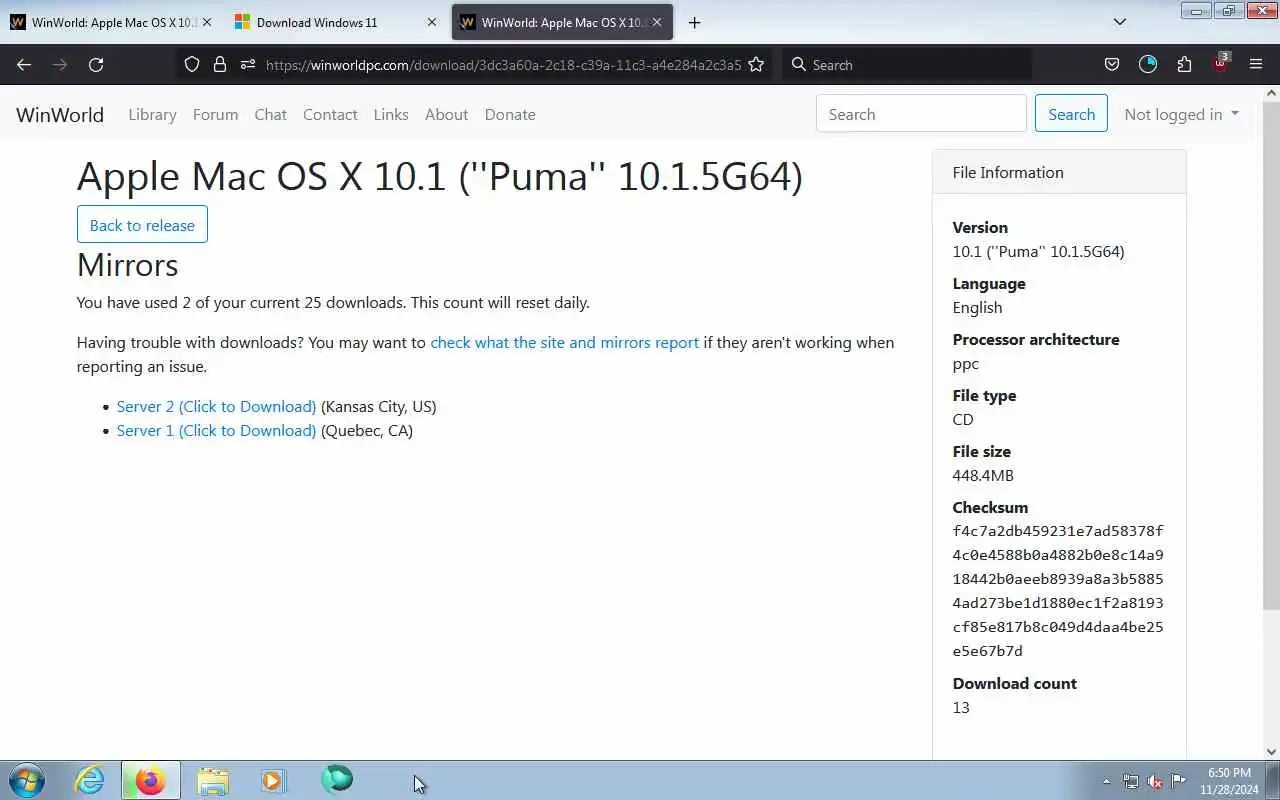The image size is (1280, 800).
Task: Click the checksum hash text
Action: pyautogui.click(x=1058, y=591)
